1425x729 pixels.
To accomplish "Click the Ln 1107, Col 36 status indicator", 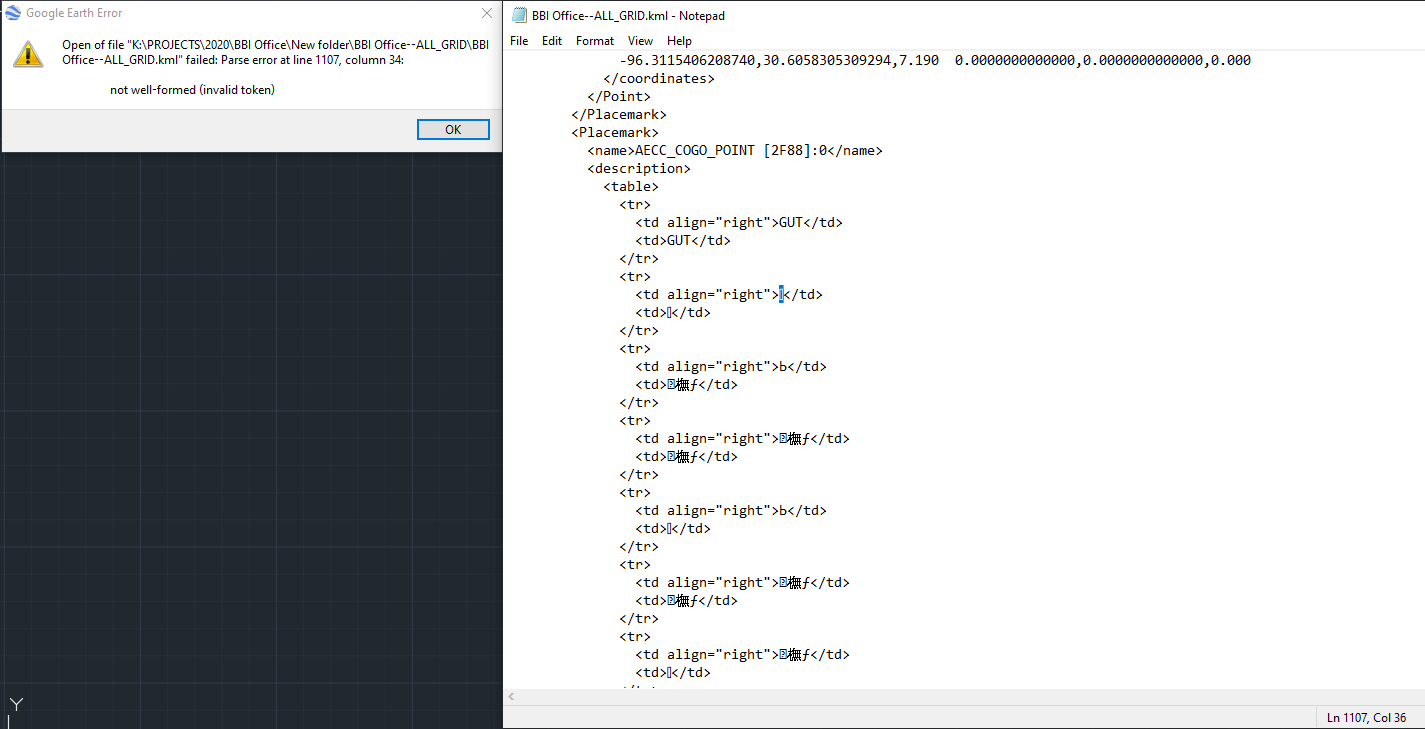I will 1366,717.
